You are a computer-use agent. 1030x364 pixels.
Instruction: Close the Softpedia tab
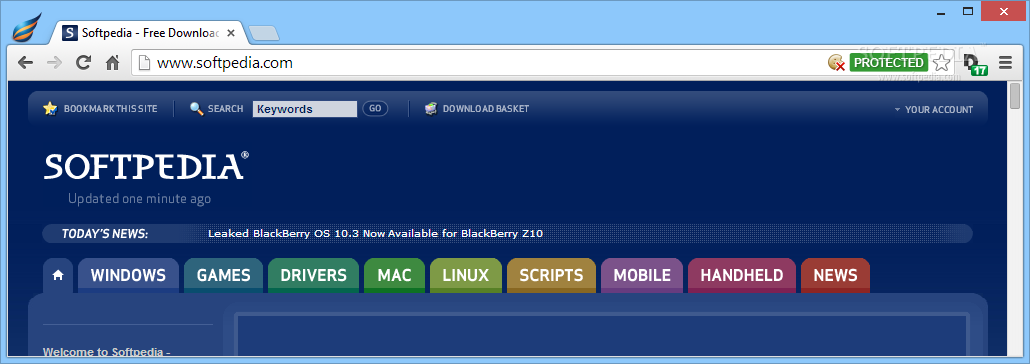click(231, 32)
